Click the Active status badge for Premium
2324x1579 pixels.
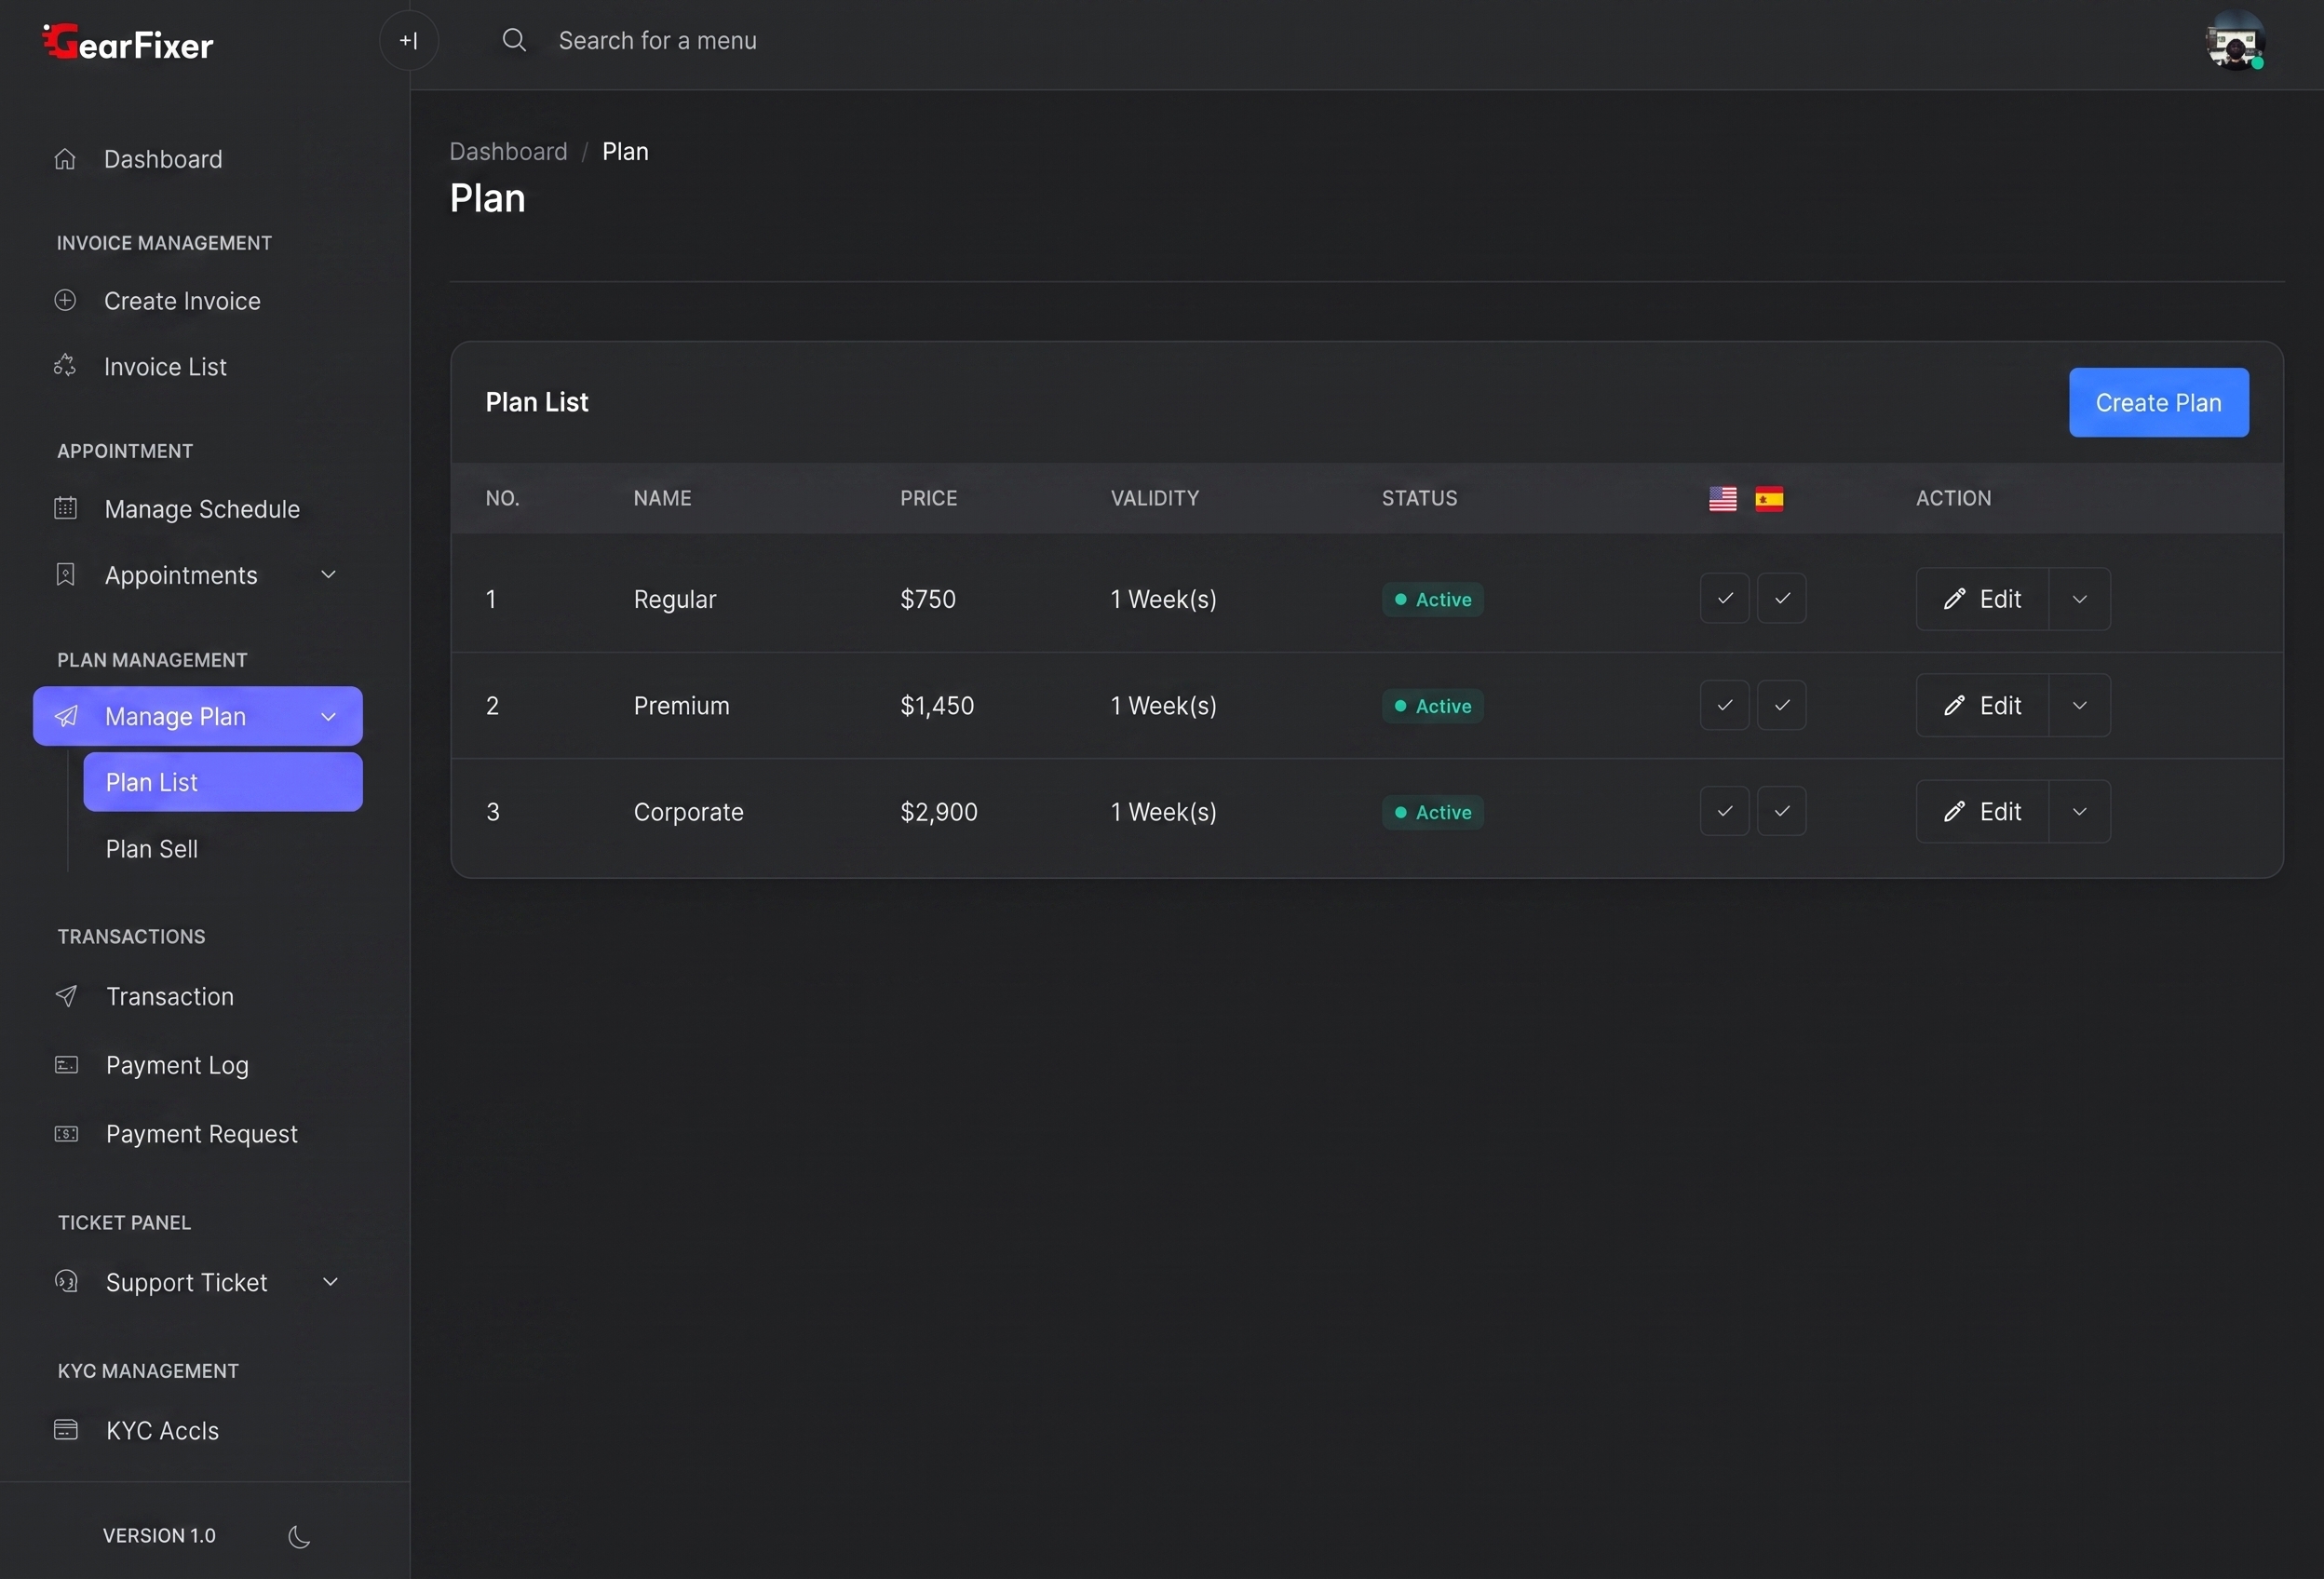pos(1433,706)
